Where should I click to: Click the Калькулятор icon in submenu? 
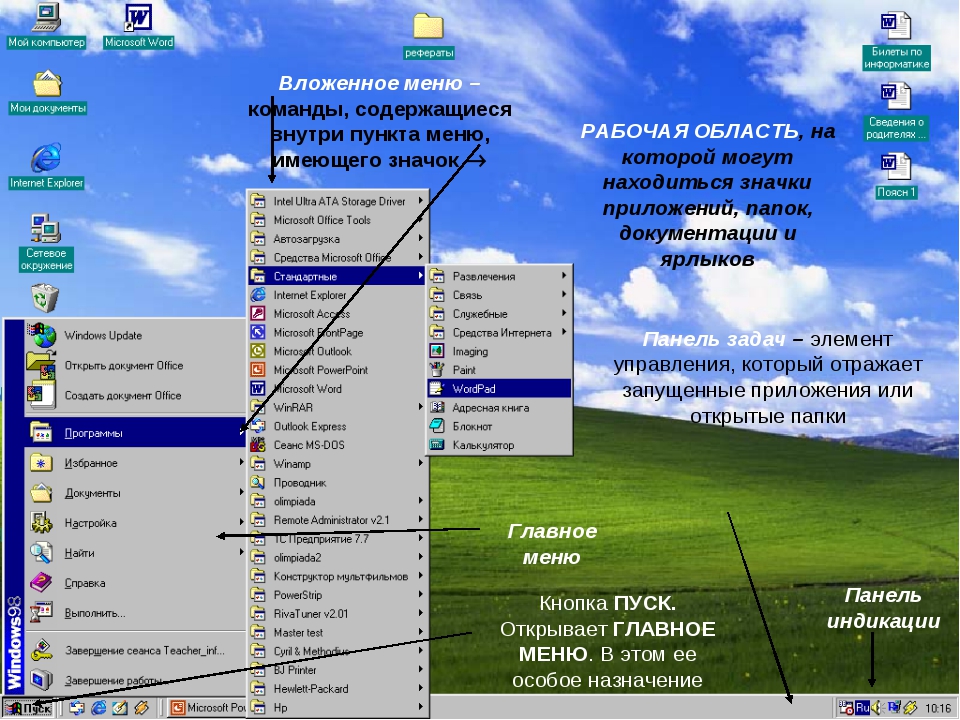click(x=437, y=445)
